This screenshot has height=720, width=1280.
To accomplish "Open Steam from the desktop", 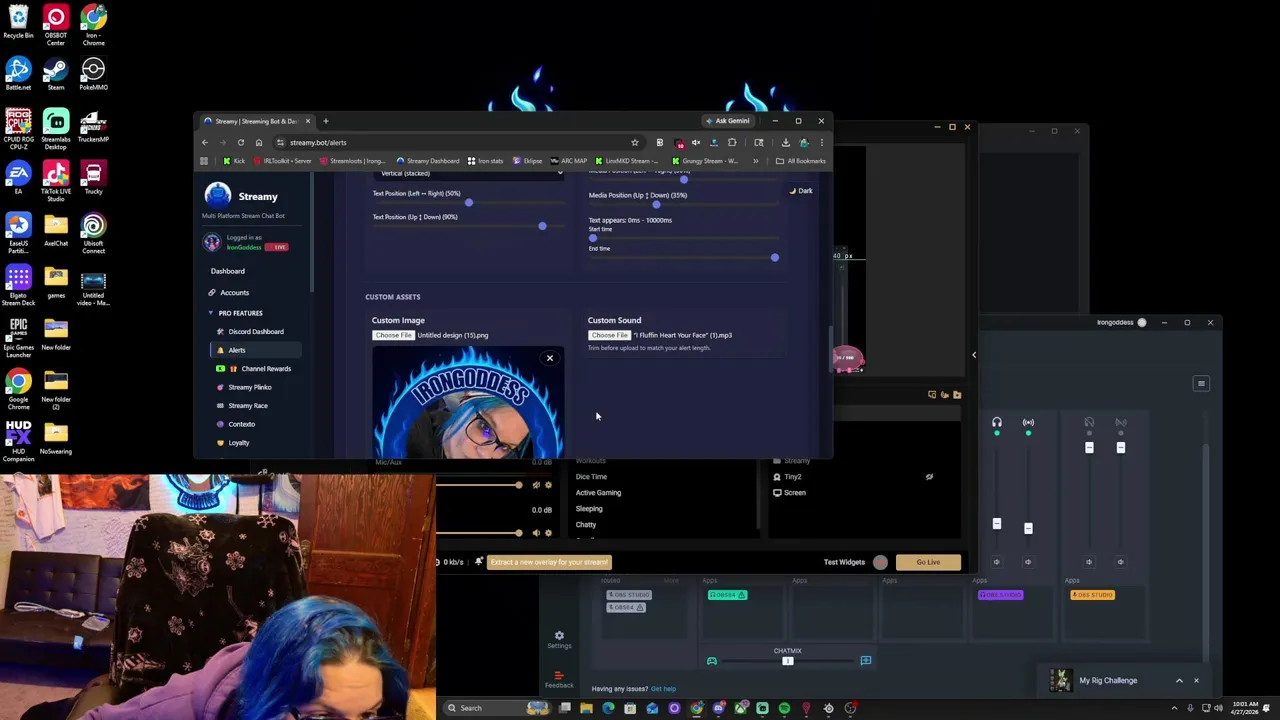I will pyautogui.click(x=55, y=72).
